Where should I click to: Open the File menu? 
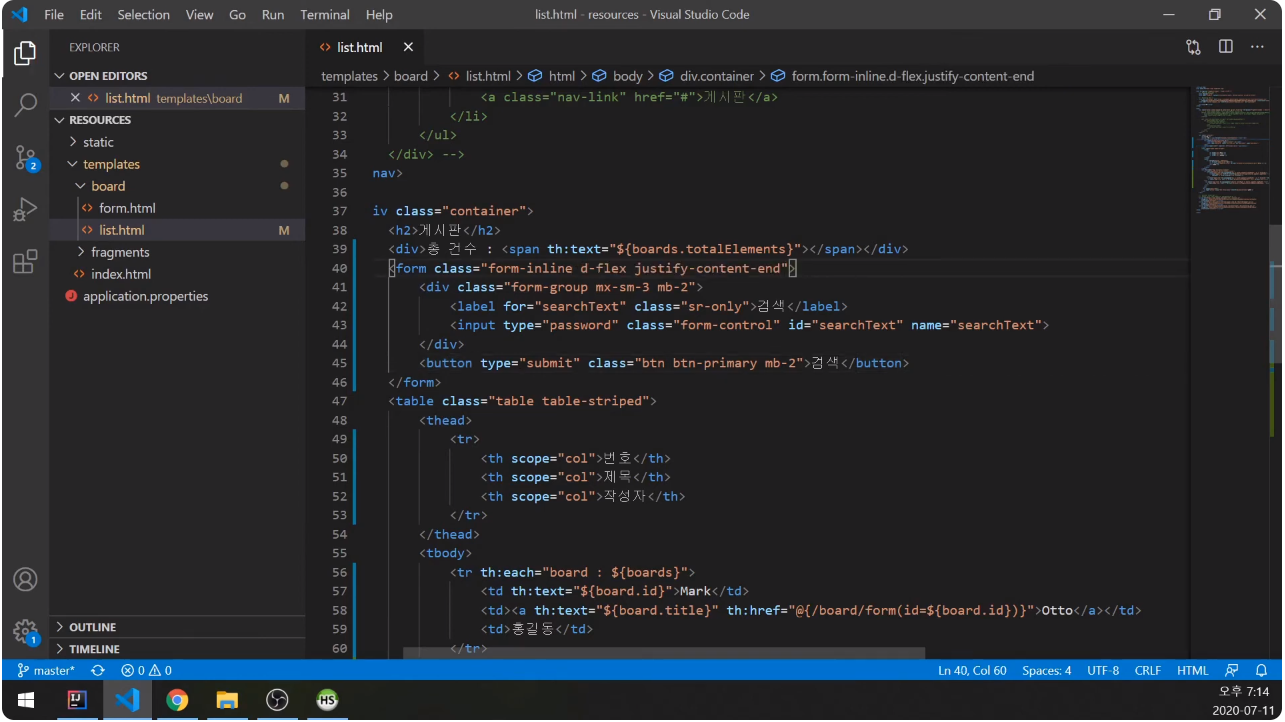[x=54, y=14]
